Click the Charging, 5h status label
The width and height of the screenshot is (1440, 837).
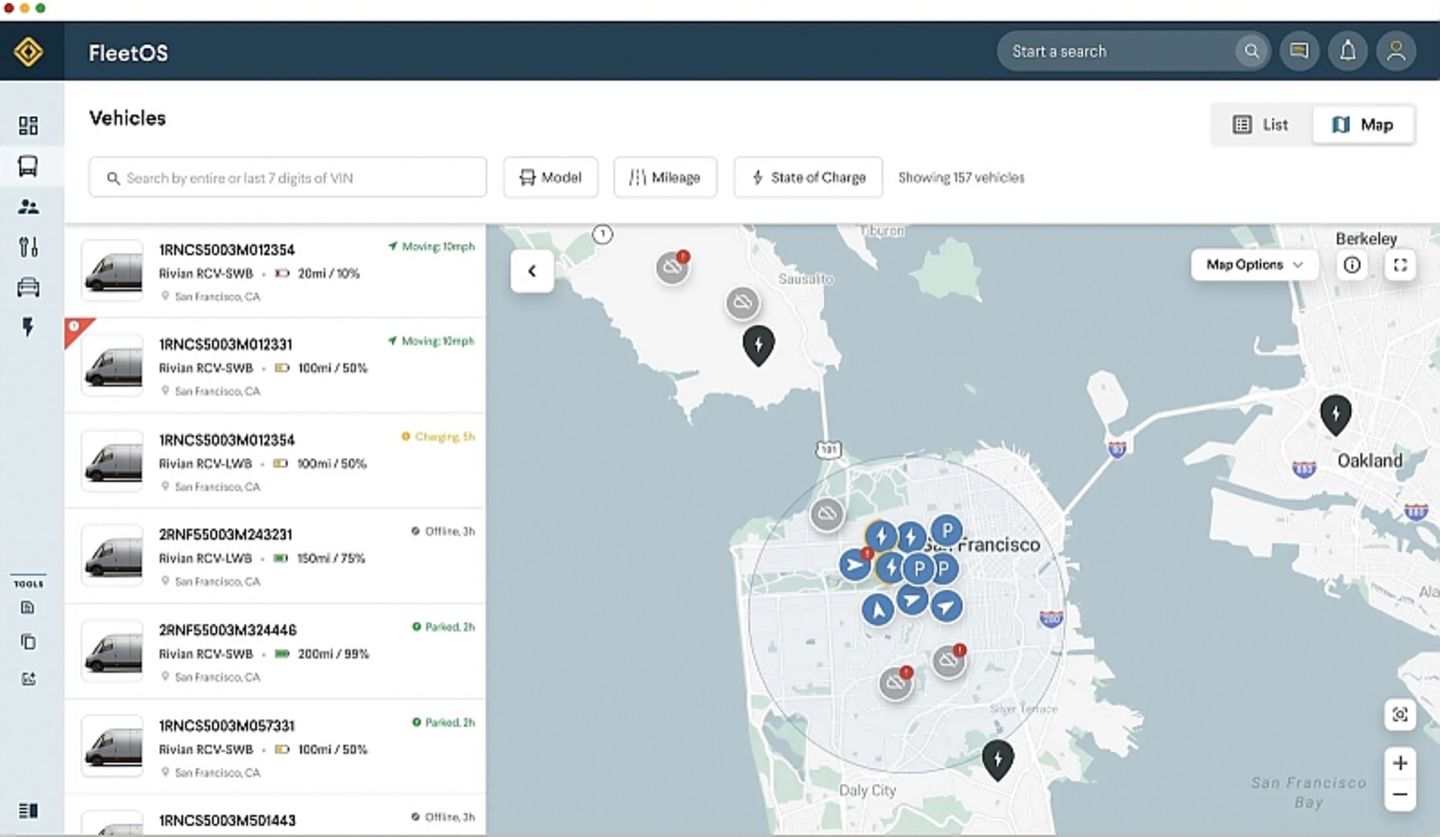pos(438,437)
